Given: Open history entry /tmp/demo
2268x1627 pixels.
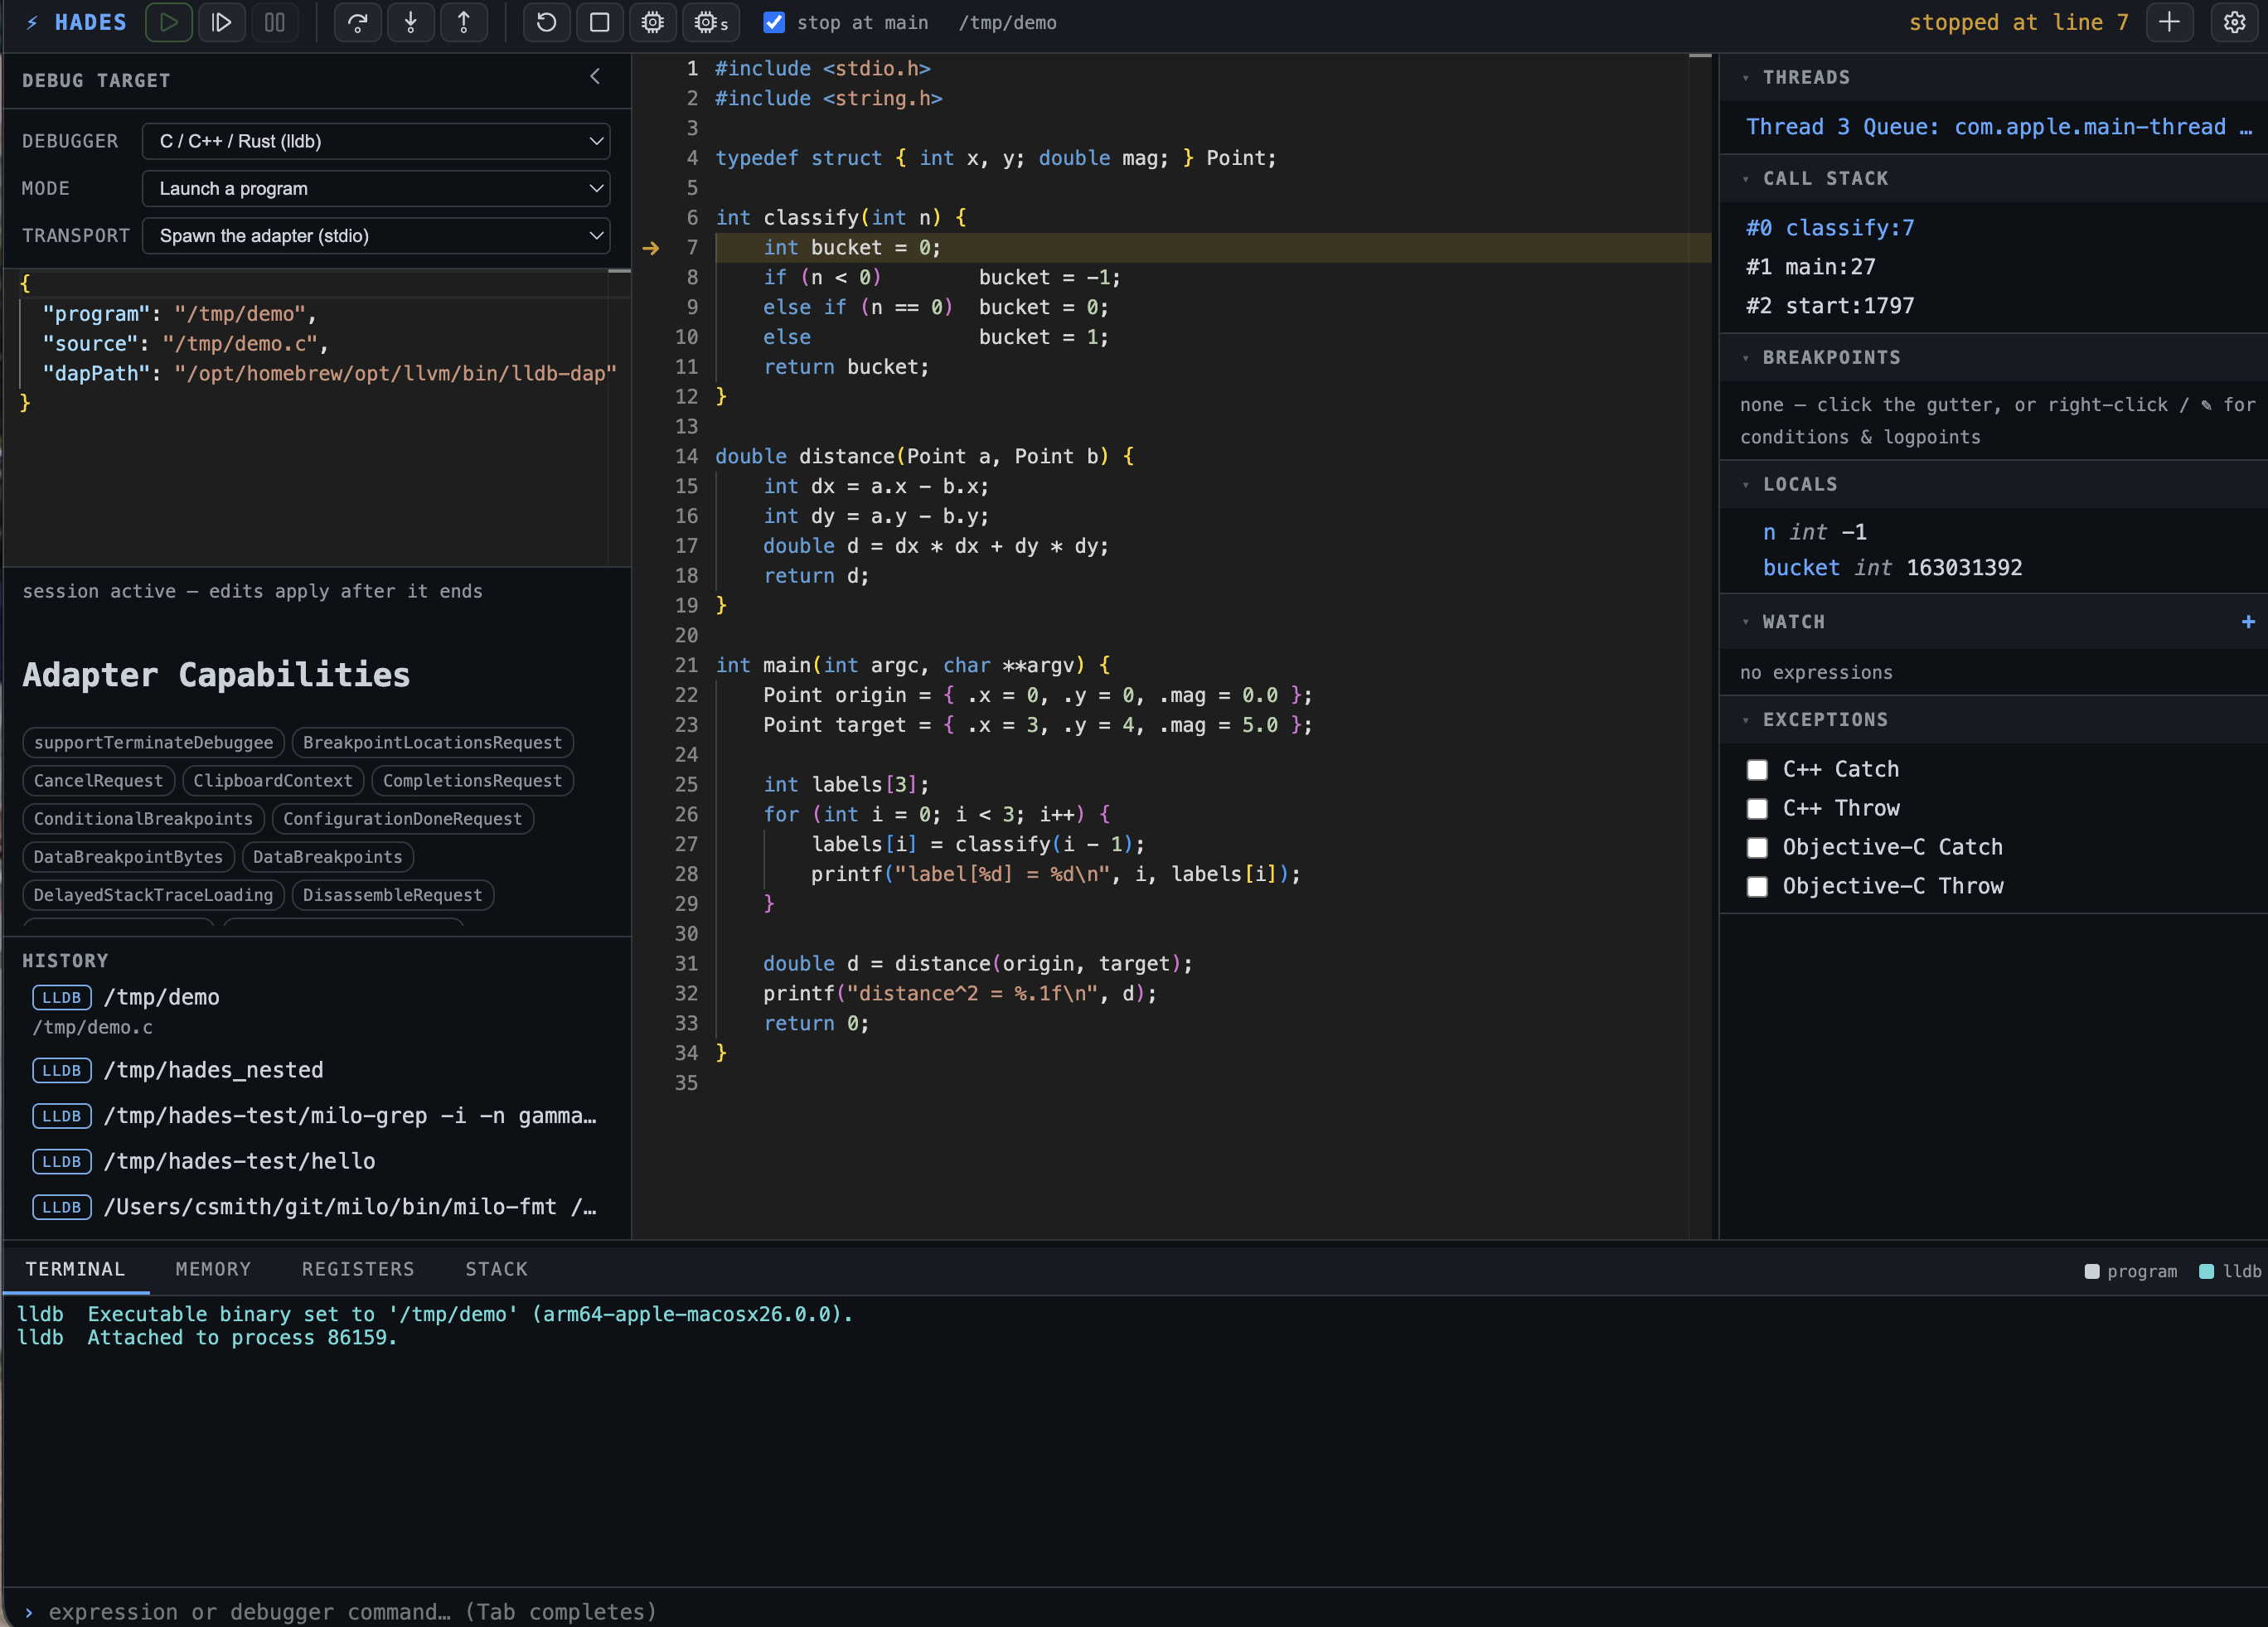Looking at the screenshot, I should tap(316, 1010).
